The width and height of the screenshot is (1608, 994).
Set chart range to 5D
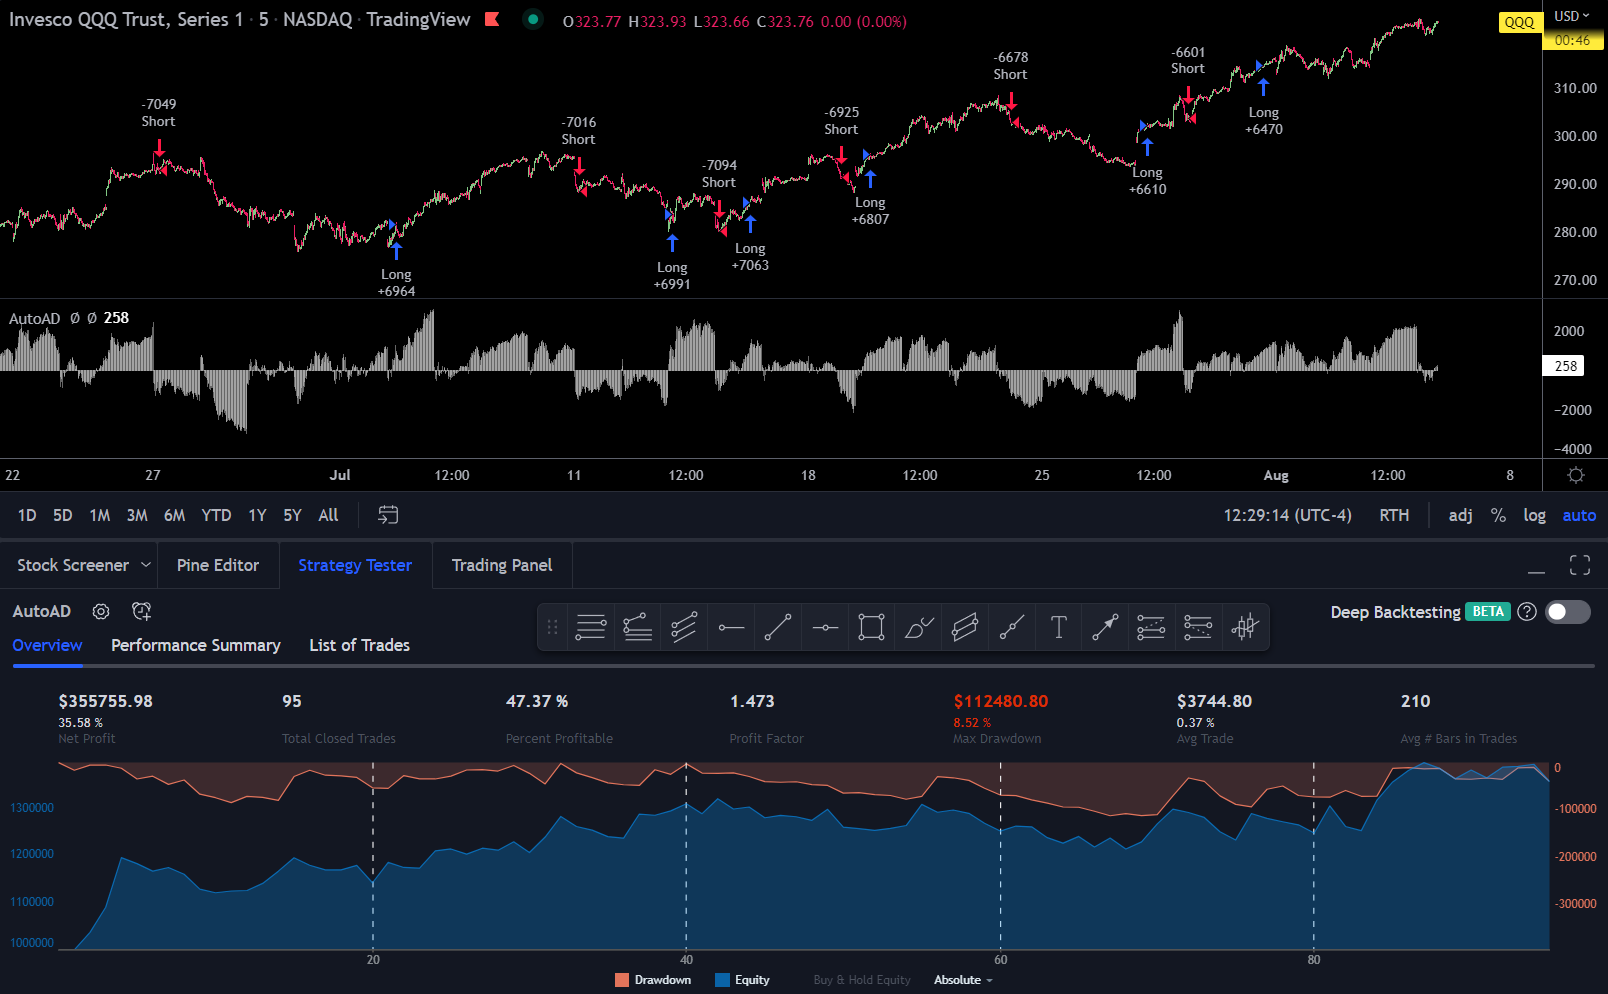click(62, 515)
